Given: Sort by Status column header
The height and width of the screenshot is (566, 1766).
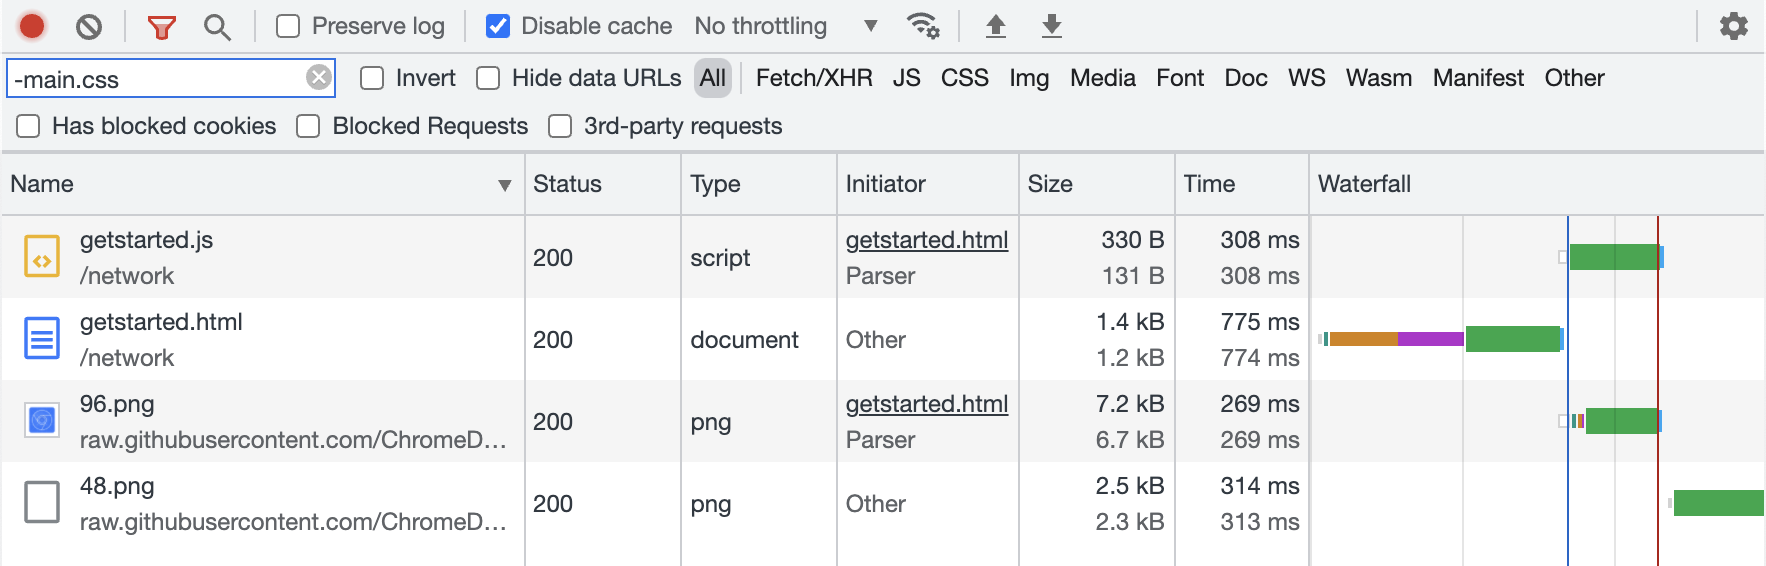Looking at the screenshot, I should 603,184.
